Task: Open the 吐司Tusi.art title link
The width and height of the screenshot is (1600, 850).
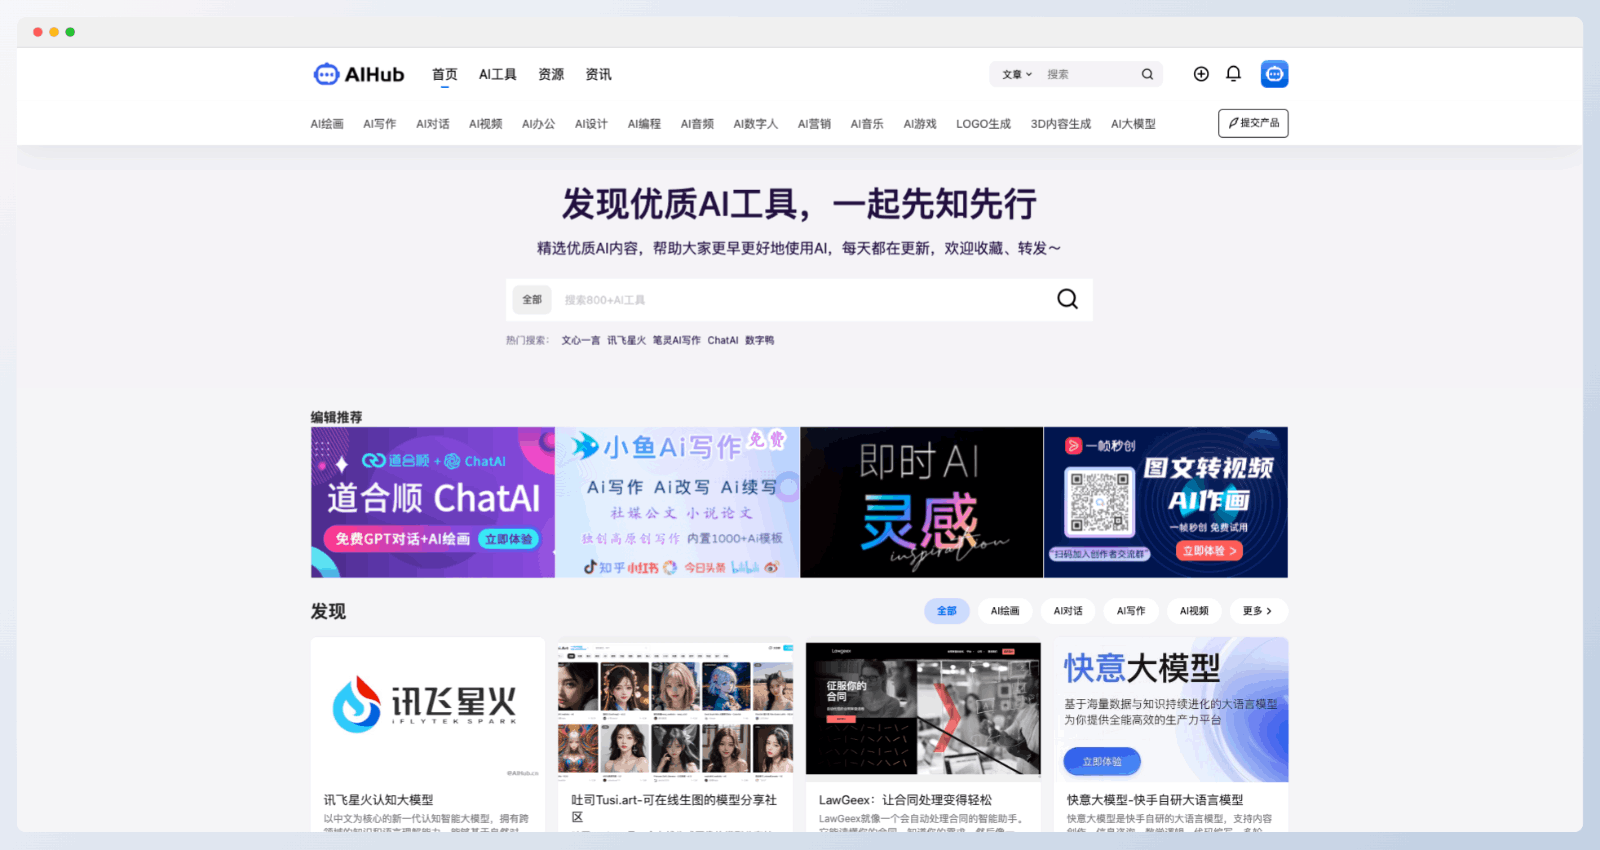Action: point(674,808)
